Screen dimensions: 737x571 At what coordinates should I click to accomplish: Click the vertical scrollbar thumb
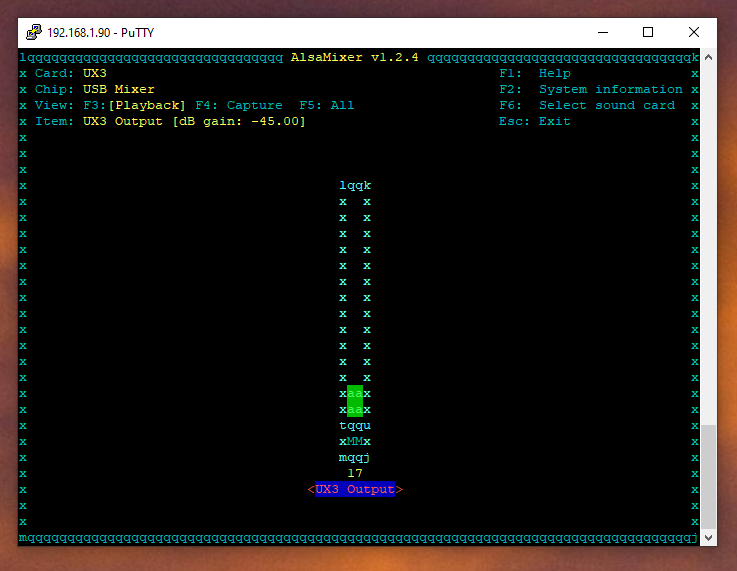point(710,475)
